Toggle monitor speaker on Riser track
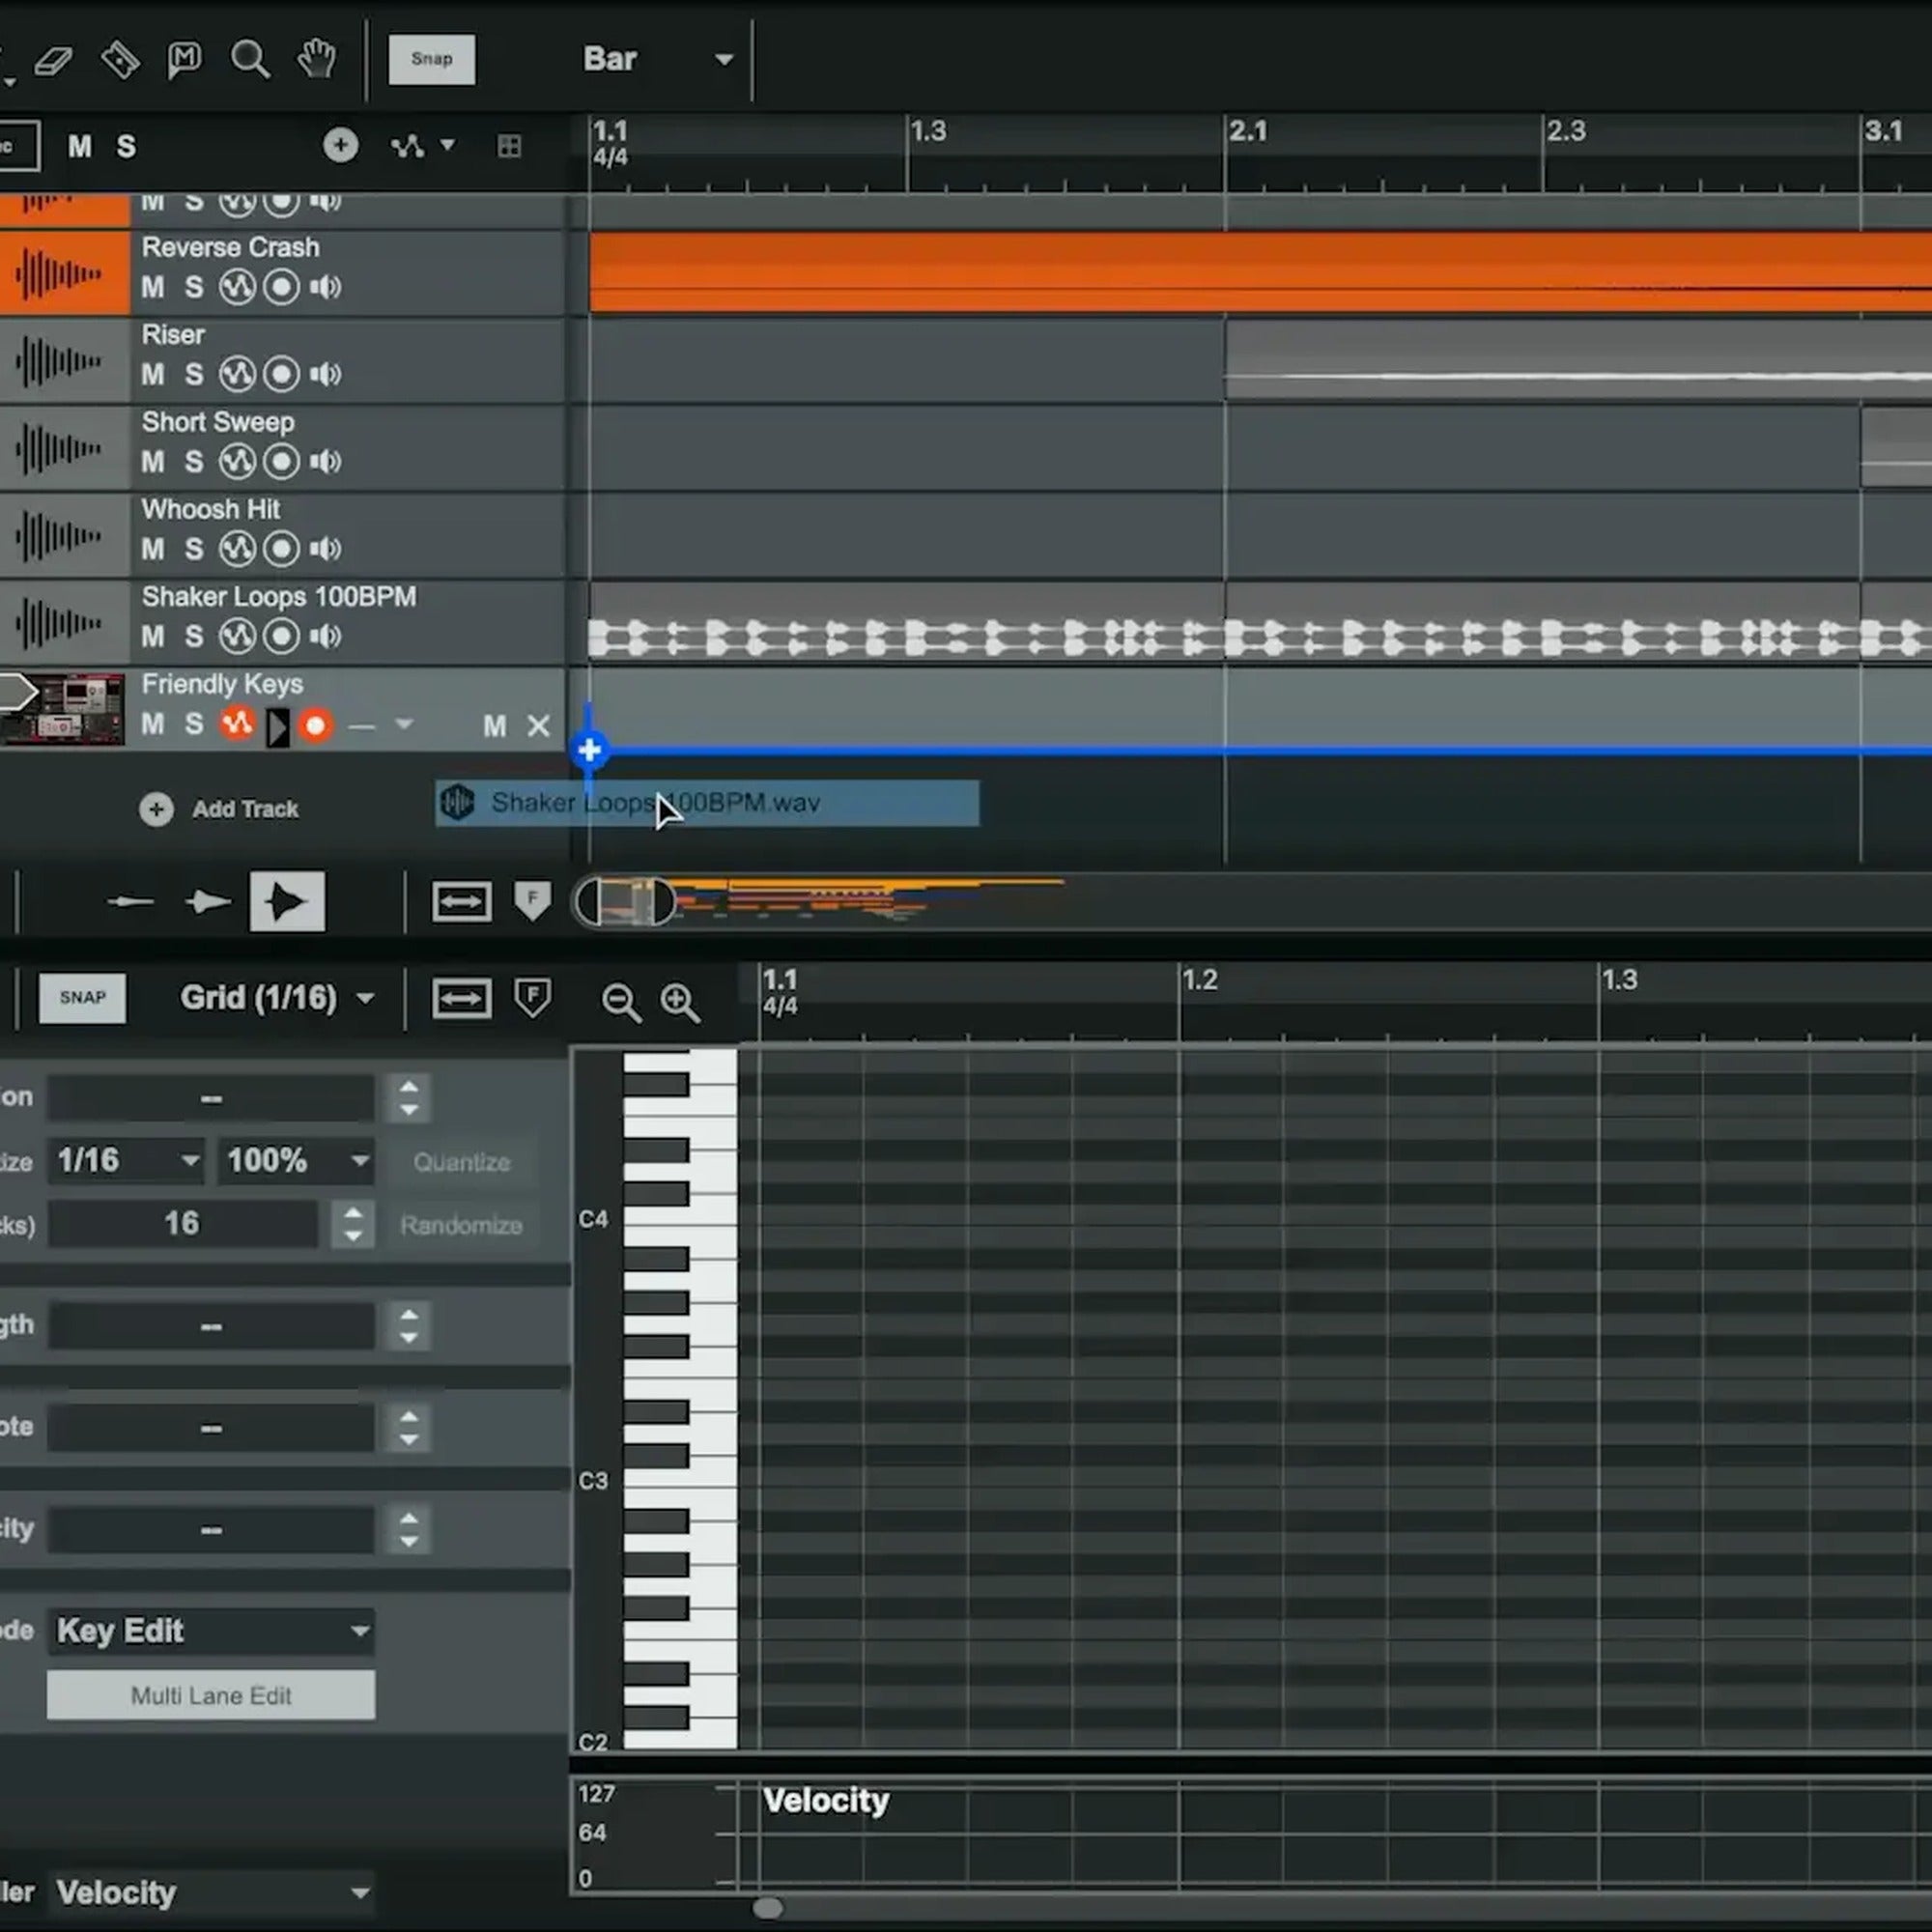Viewport: 1932px width, 1932px height. coord(325,375)
